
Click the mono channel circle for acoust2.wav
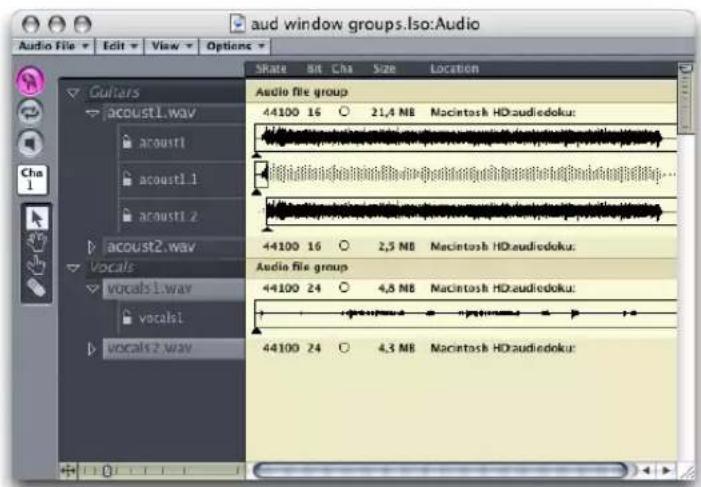coord(344,246)
